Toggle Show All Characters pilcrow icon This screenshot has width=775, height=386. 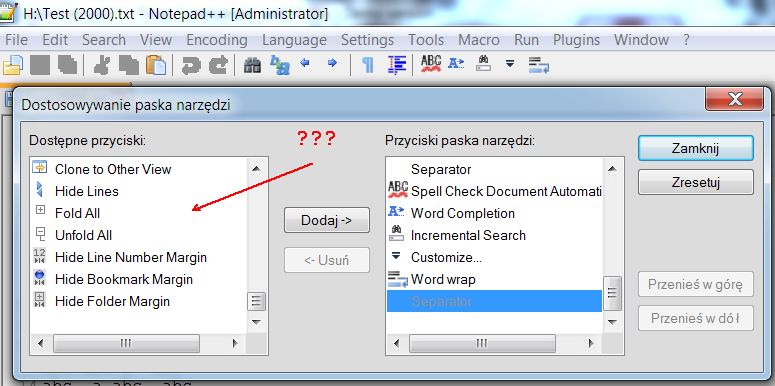(367, 65)
